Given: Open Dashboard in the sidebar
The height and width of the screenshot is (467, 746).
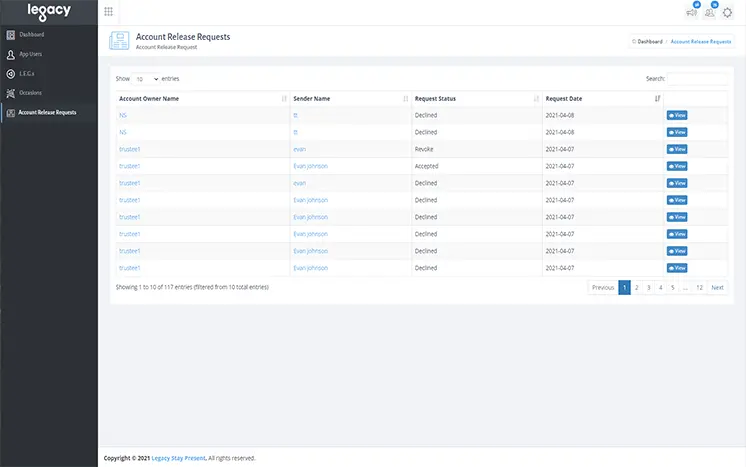Looking at the screenshot, I should coord(32,35).
